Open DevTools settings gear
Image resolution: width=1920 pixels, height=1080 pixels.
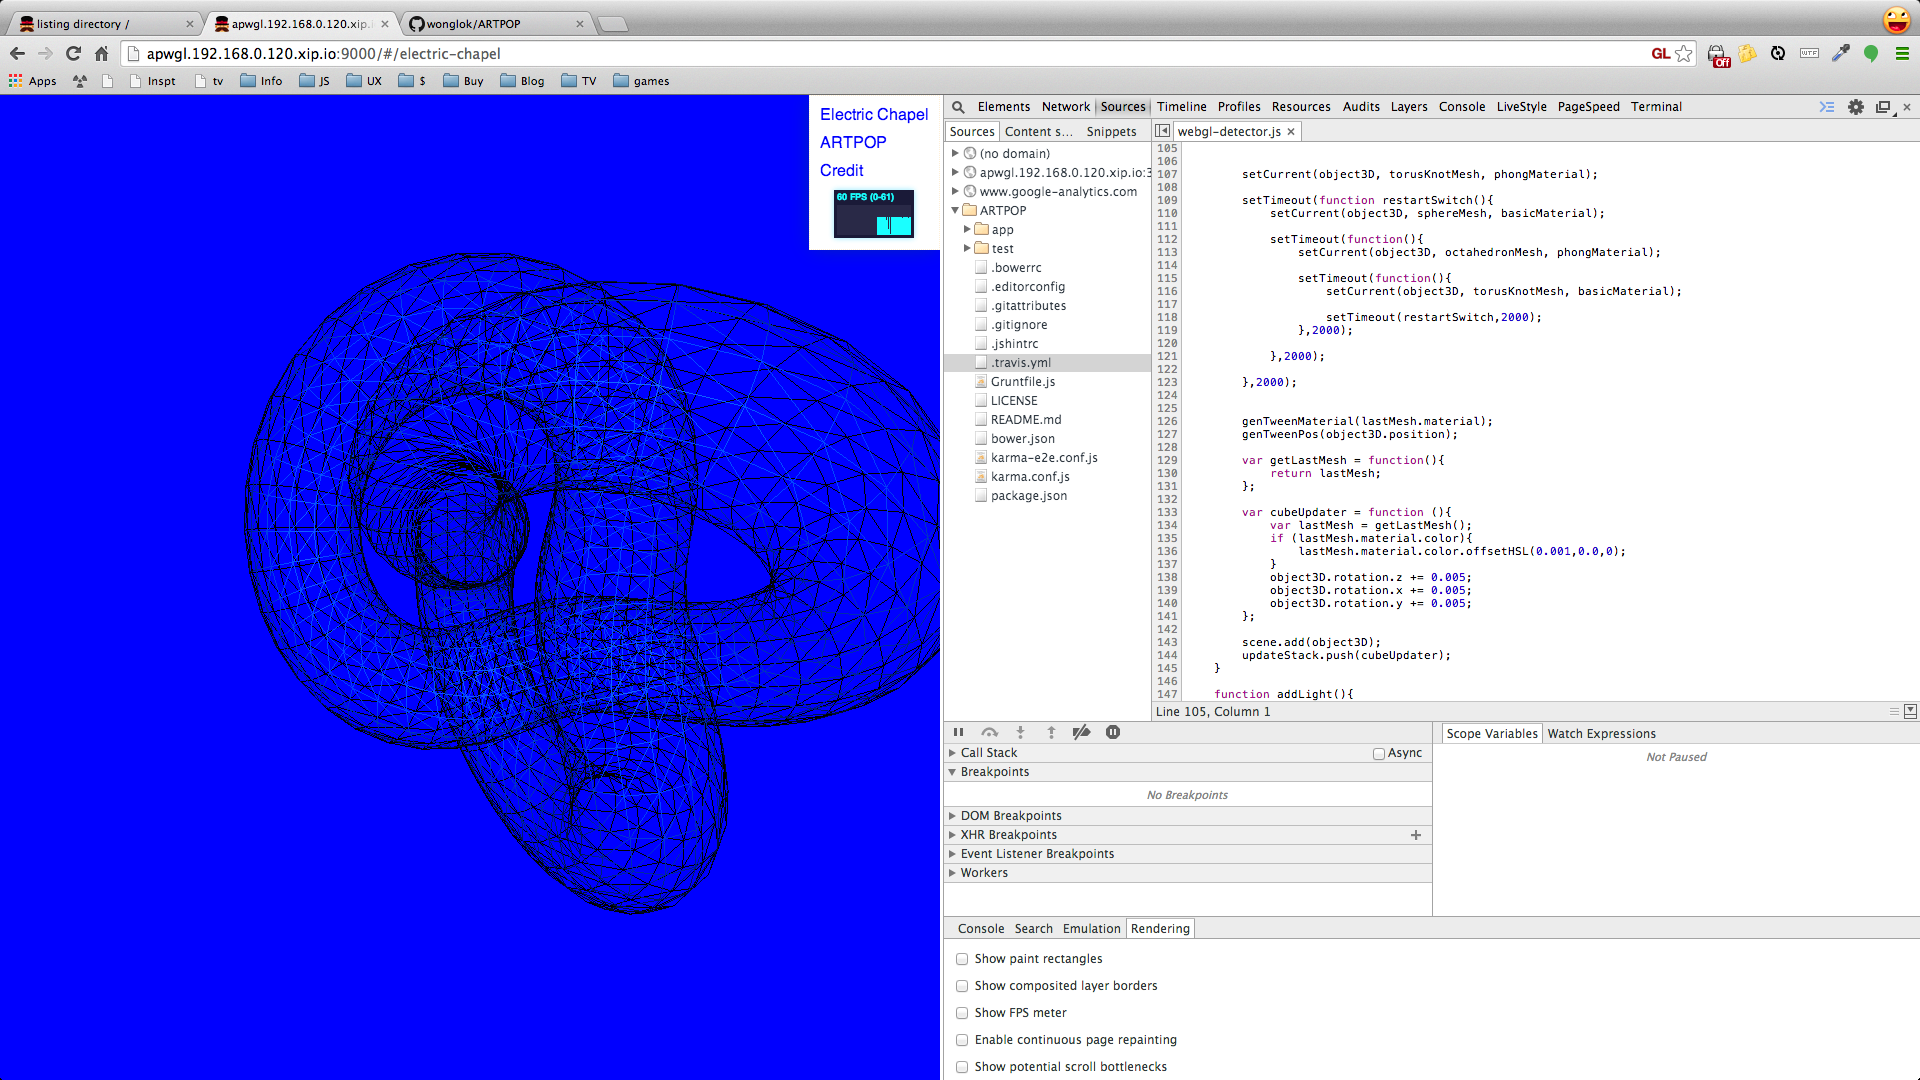coord(1856,107)
